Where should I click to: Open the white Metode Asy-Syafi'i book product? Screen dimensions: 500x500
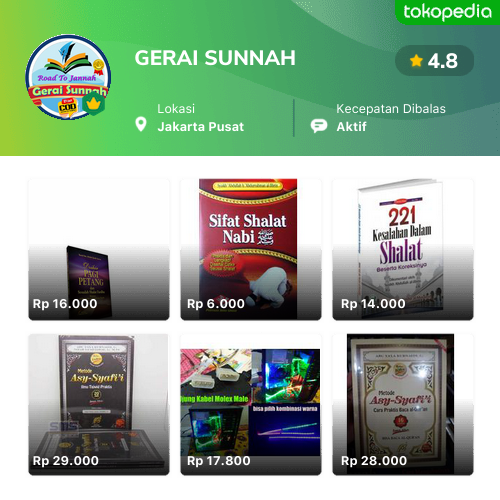[x=403, y=405]
